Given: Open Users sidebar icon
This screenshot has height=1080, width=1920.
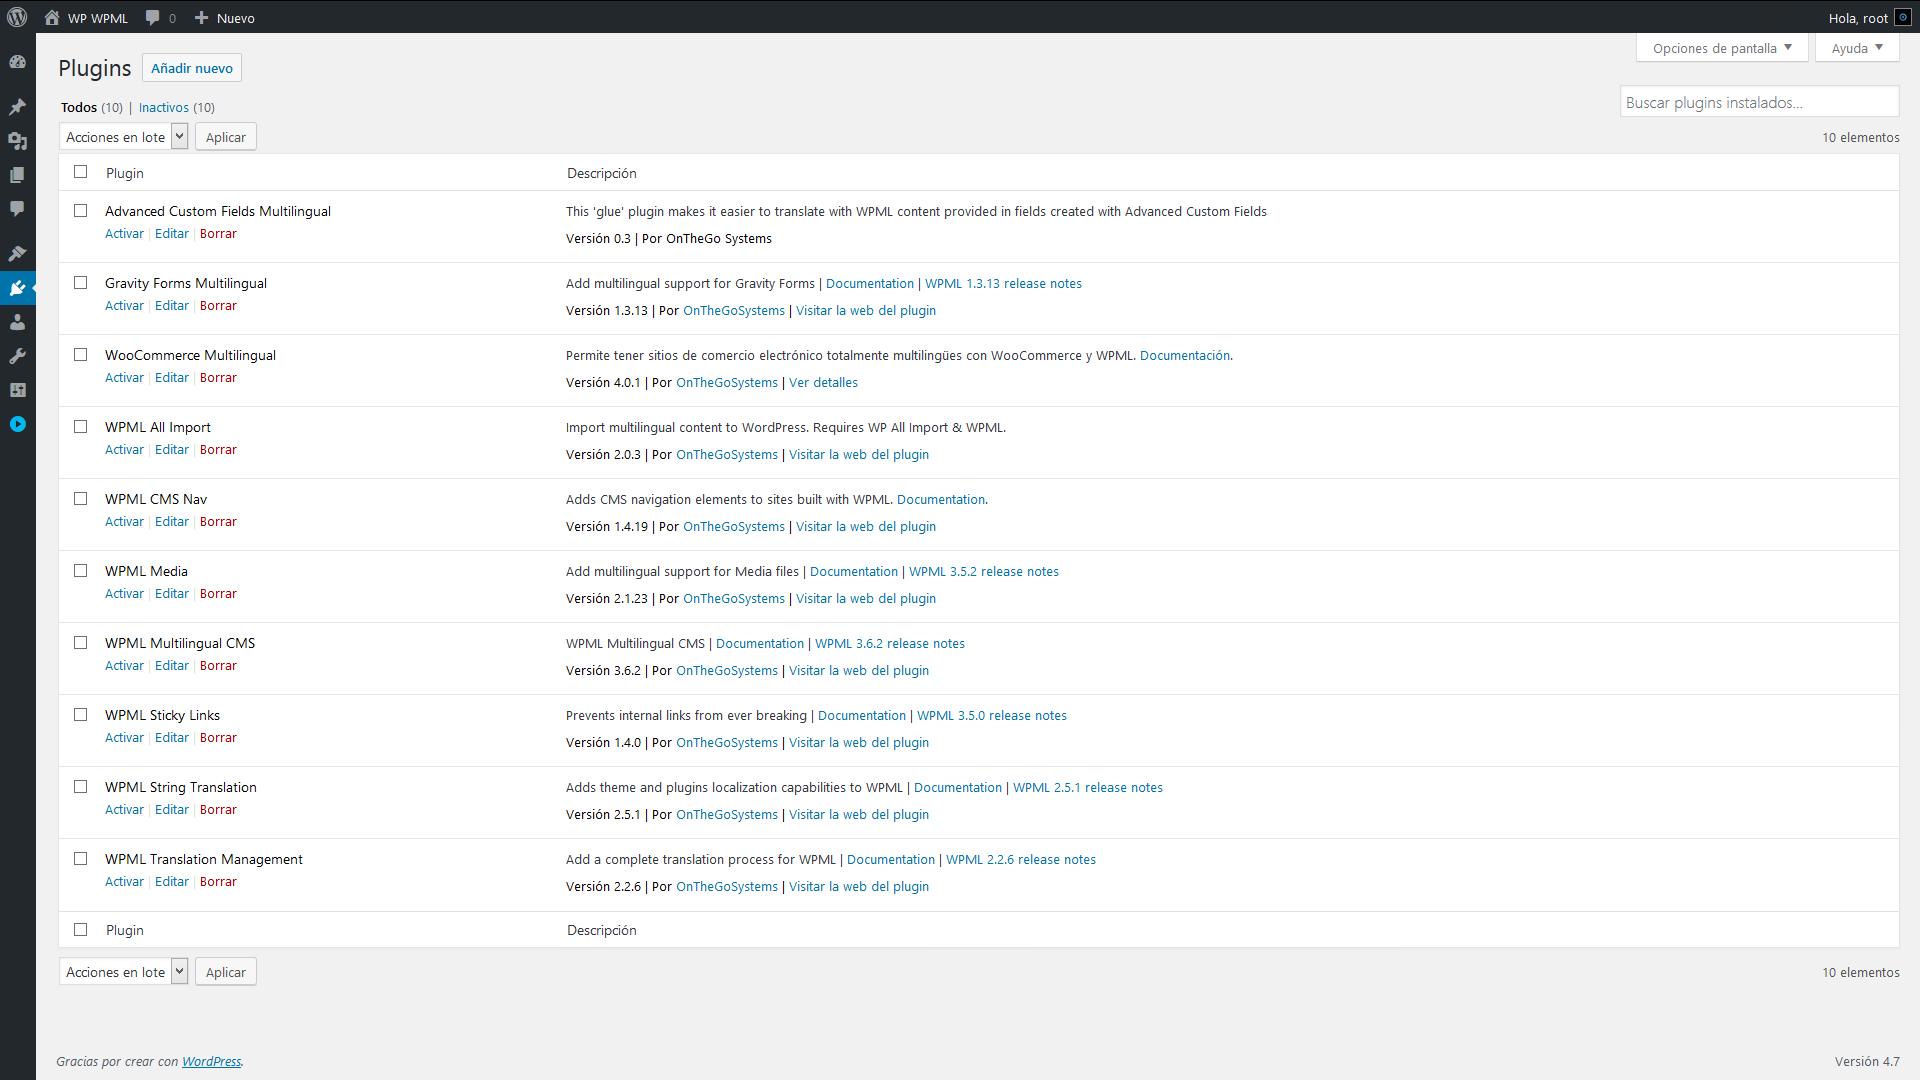Looking at the screenshot, I should (x=17, y=322).
